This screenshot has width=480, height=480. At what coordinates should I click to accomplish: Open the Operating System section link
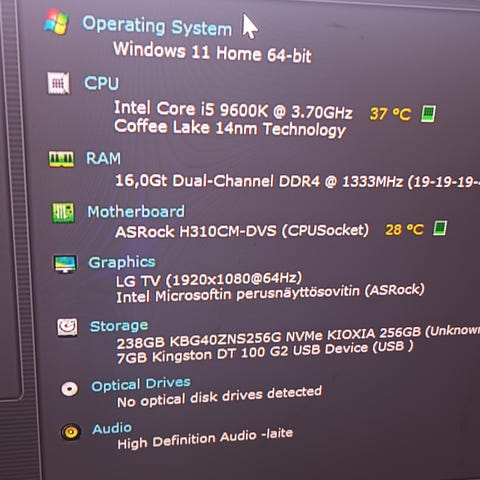click(157, 26)
